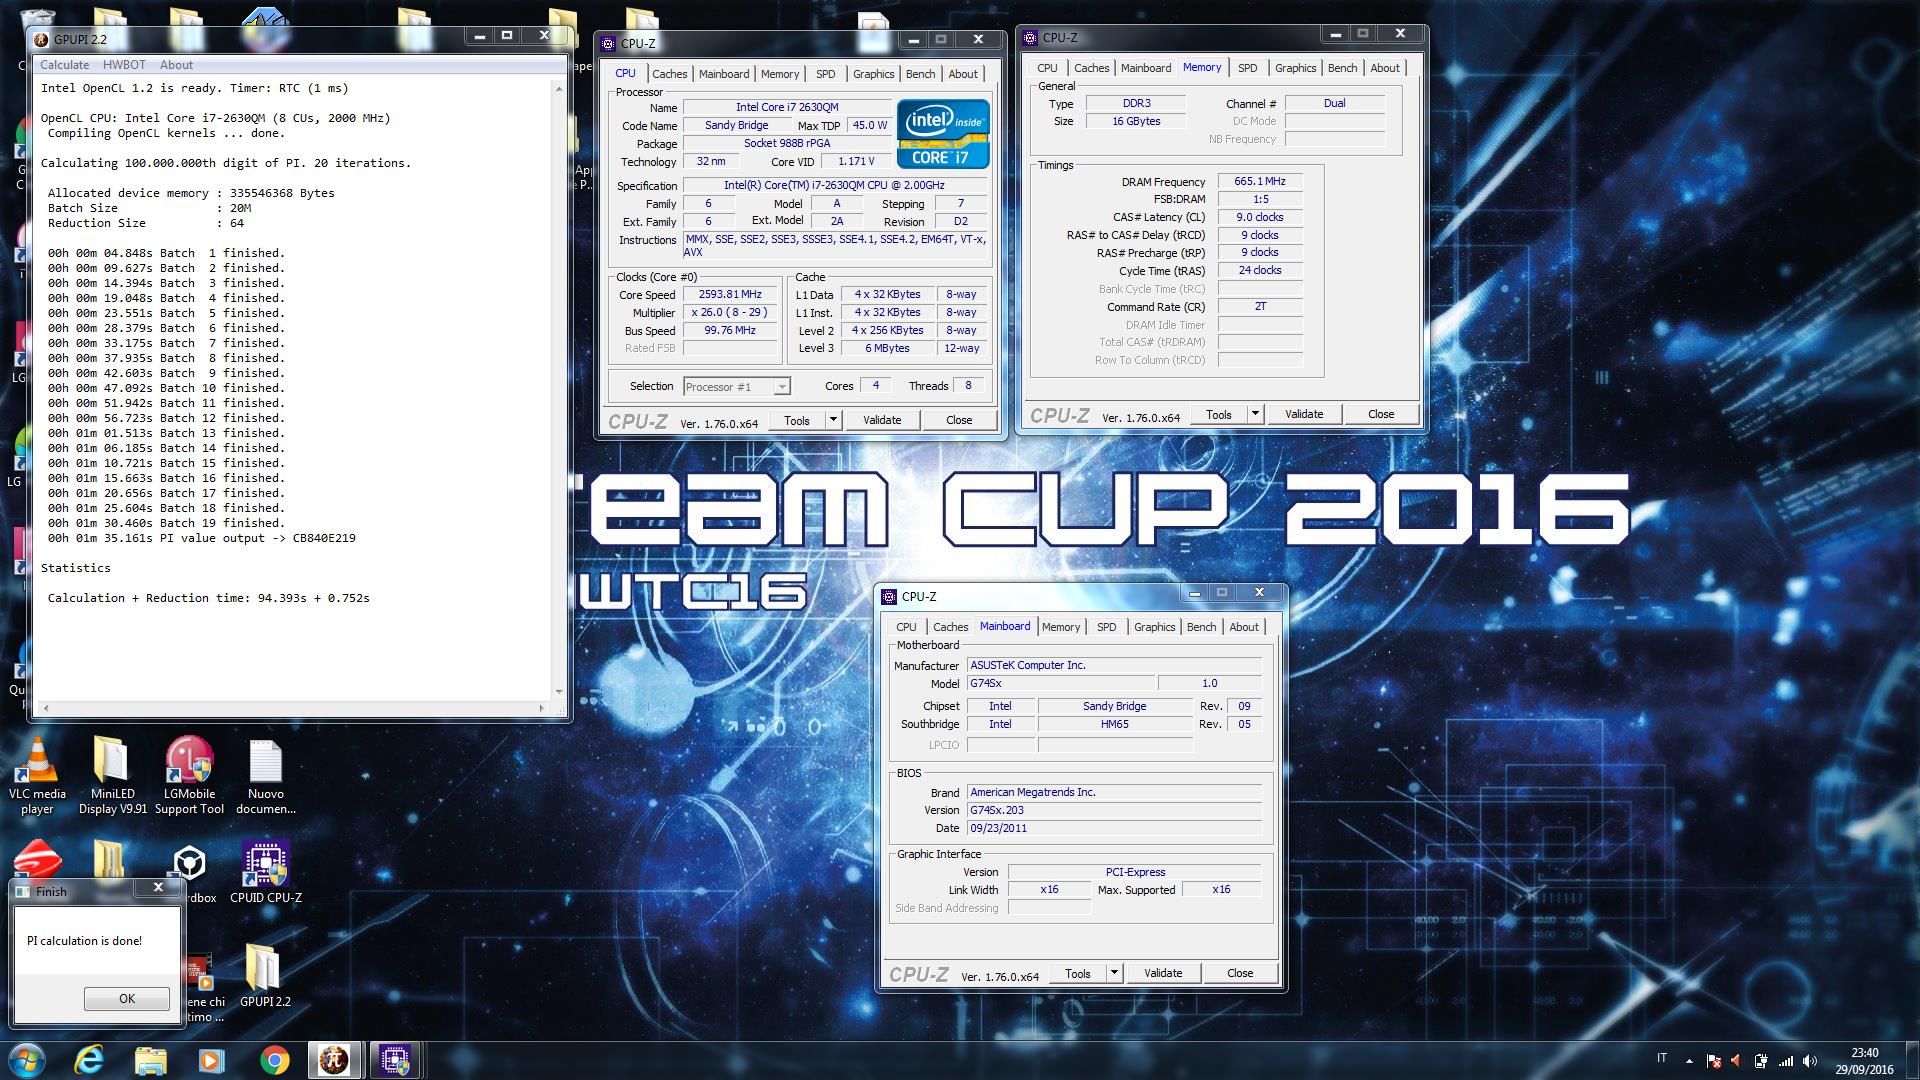Viewport: 1920px width, 1080px height.
Task: Click OK in Finish dialog
Action: (x=127, y=999)
